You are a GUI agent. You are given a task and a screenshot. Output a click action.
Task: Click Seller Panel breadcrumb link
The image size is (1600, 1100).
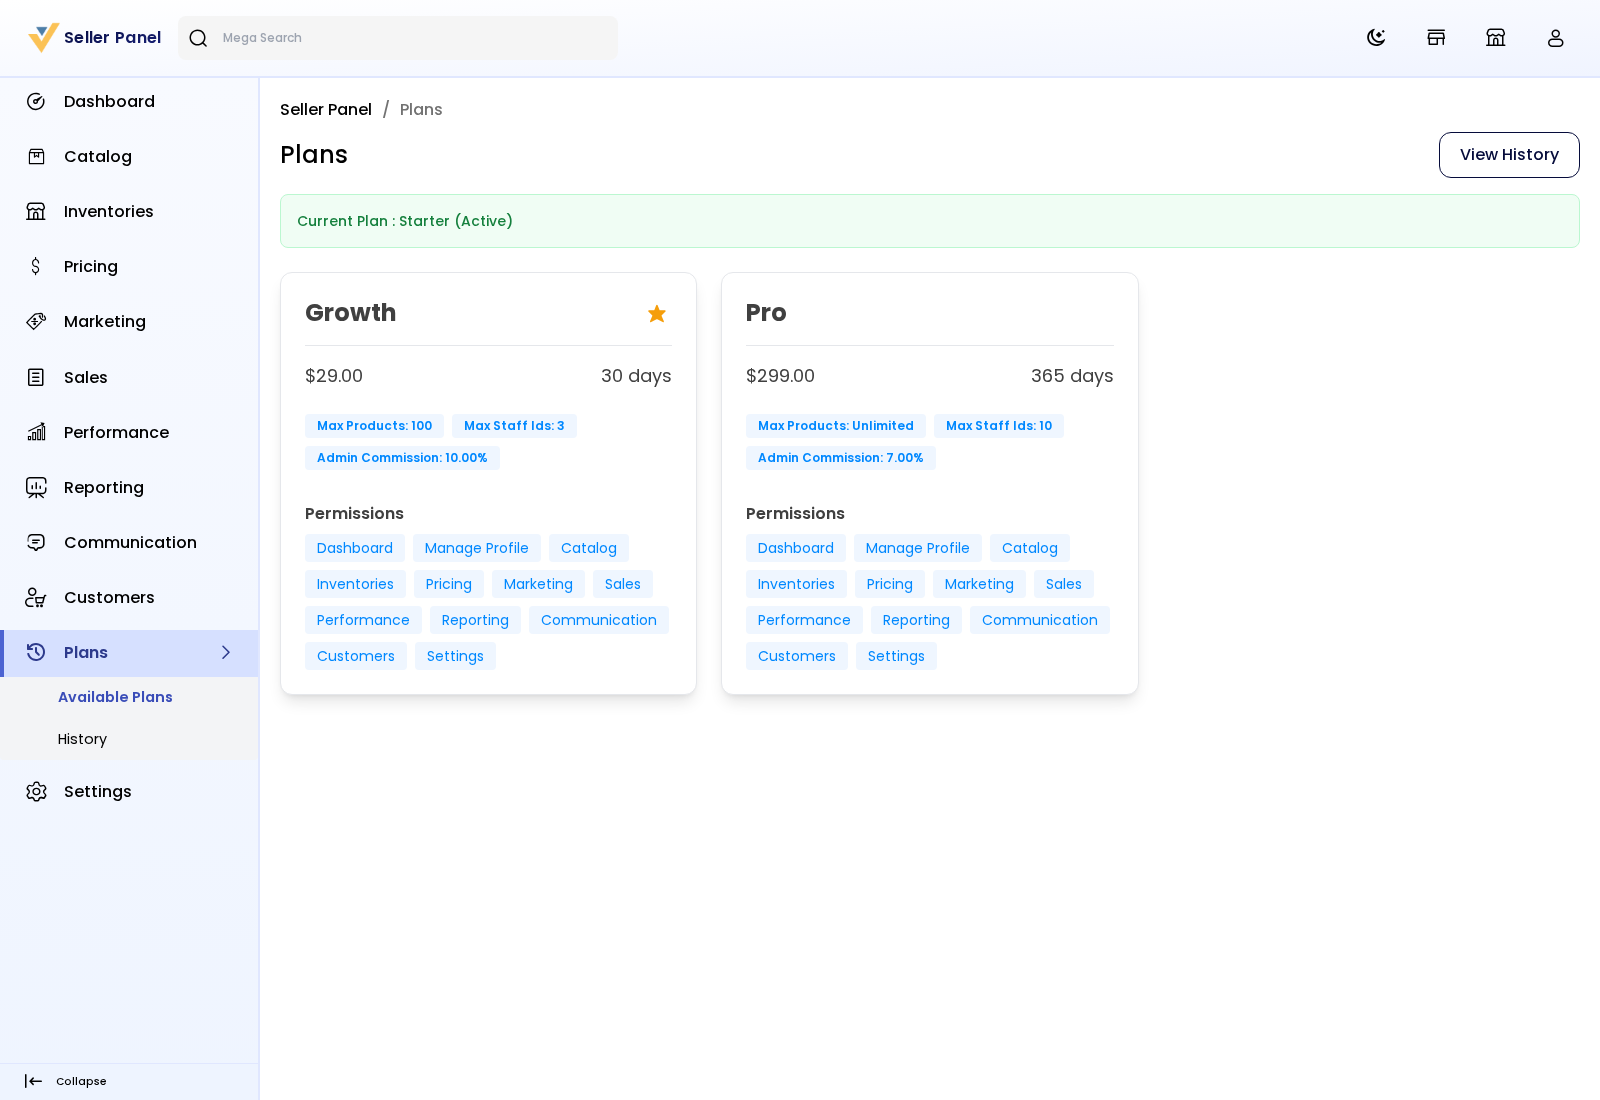(x=326, y=110)
